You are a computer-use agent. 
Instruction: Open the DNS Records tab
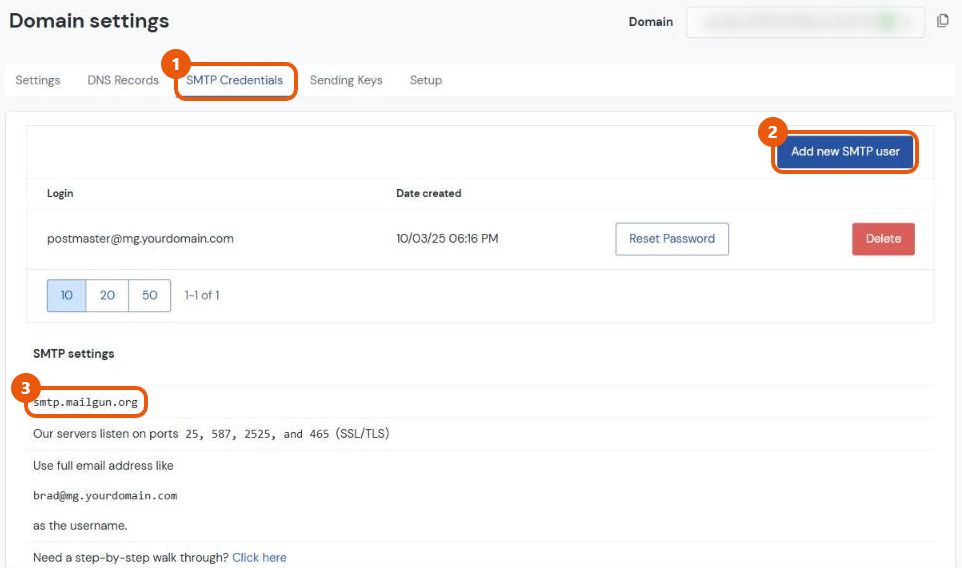(123, 80)
